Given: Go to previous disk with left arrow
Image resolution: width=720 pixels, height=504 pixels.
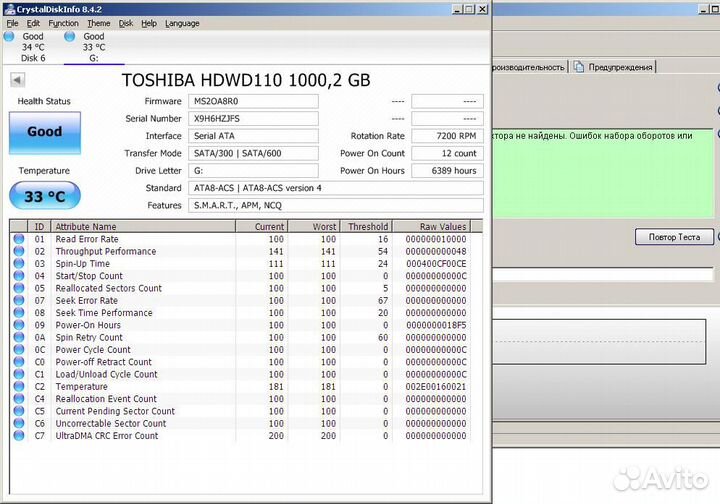Looking at the screenshot, I should (18, 80).
